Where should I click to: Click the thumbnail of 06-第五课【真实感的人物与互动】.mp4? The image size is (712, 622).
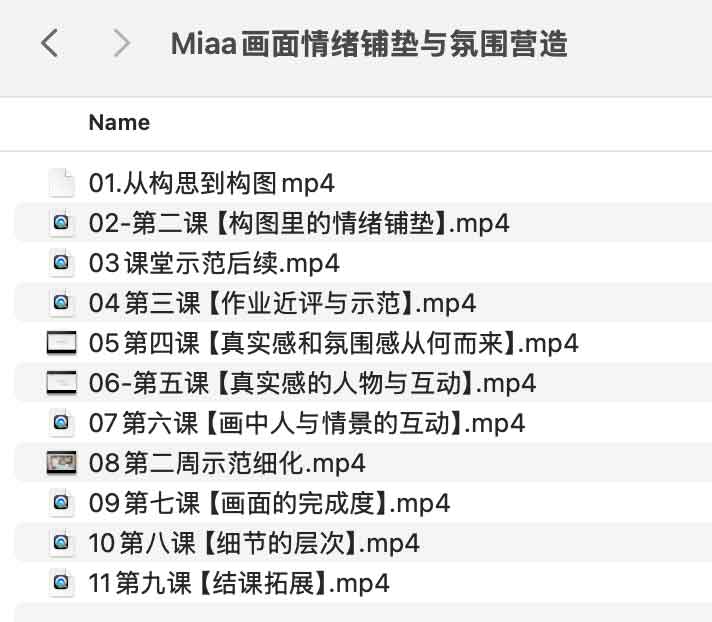[x=62, y=383]
